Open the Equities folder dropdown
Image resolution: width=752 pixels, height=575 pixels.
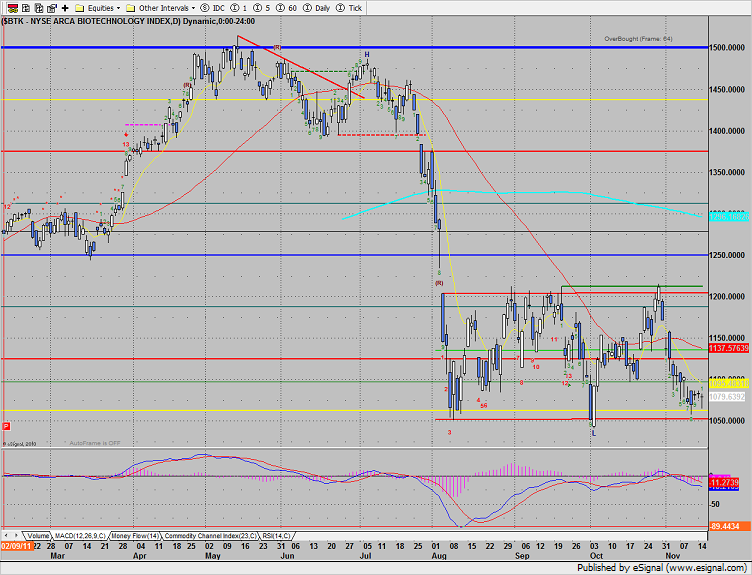click(98, 8)
